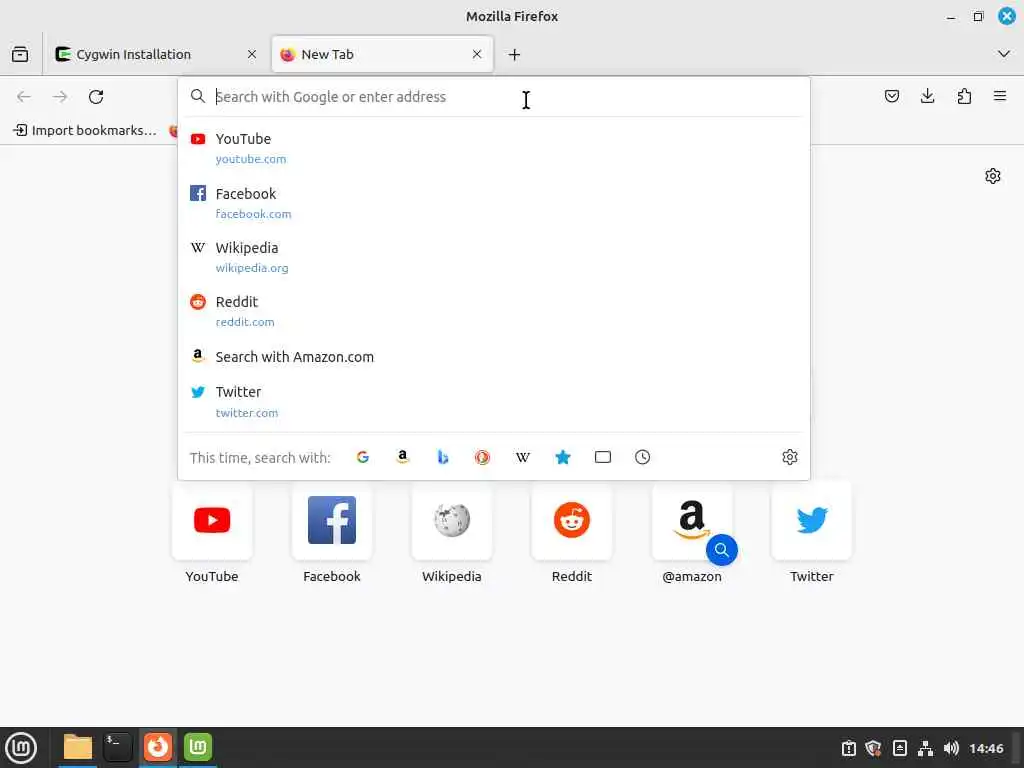Viewport: 1024px width, 768px height.
Task: Reload the current page
Action: tap(96, 97)
